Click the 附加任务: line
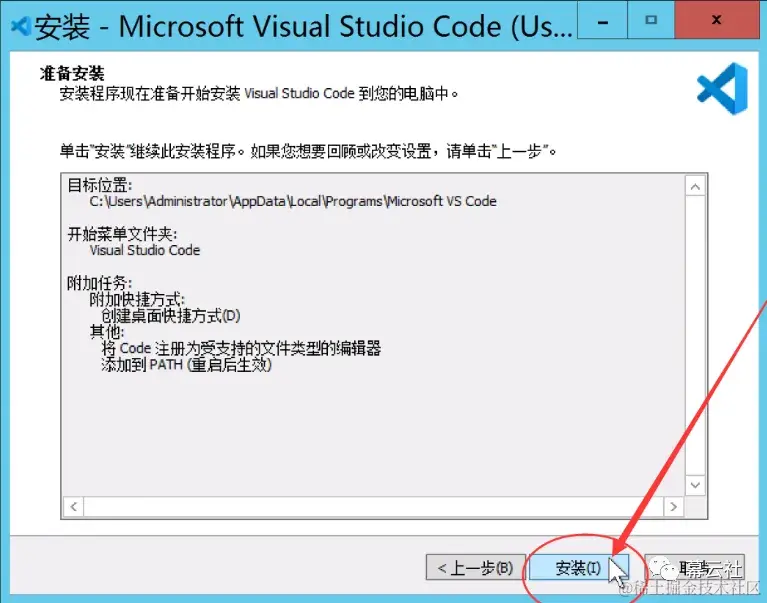 pos(99,283)
